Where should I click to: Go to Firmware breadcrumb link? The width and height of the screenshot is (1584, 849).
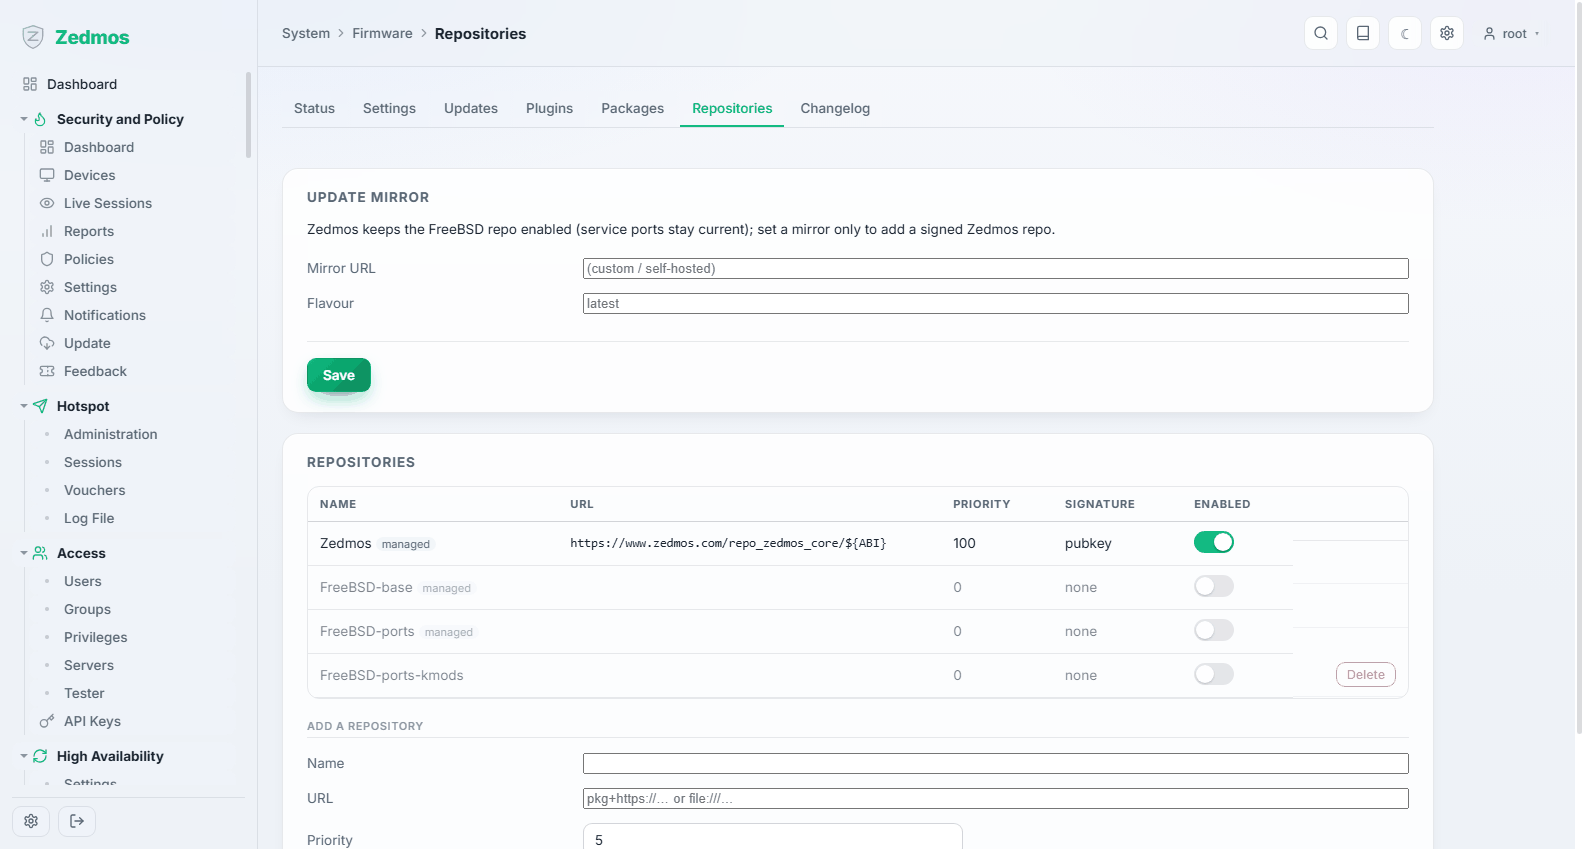pyautogui.click(x=382, y=33)
